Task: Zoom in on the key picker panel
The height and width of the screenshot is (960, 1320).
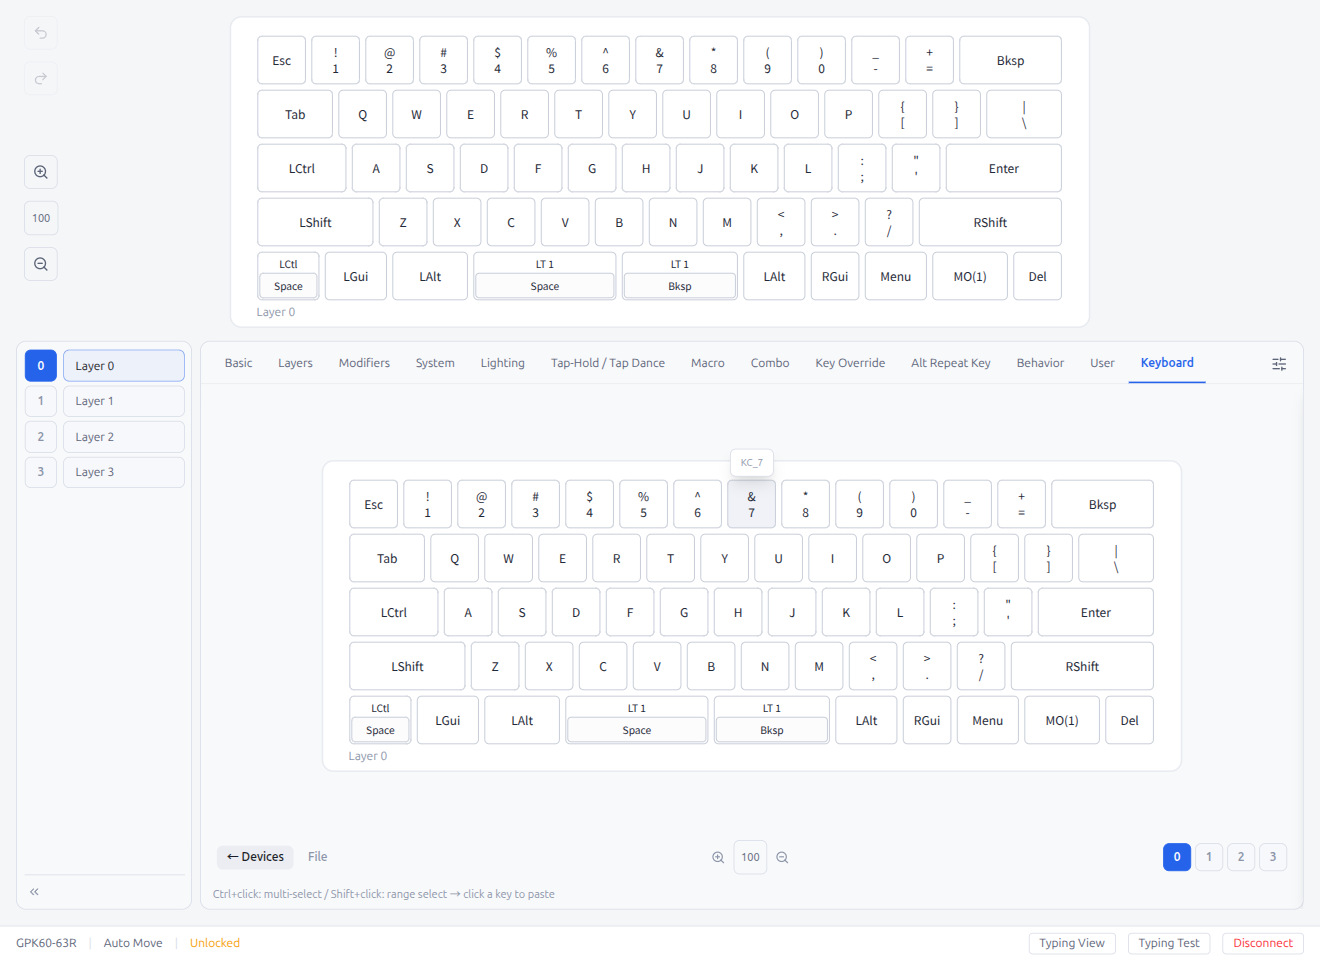Action: click(717, 857)
